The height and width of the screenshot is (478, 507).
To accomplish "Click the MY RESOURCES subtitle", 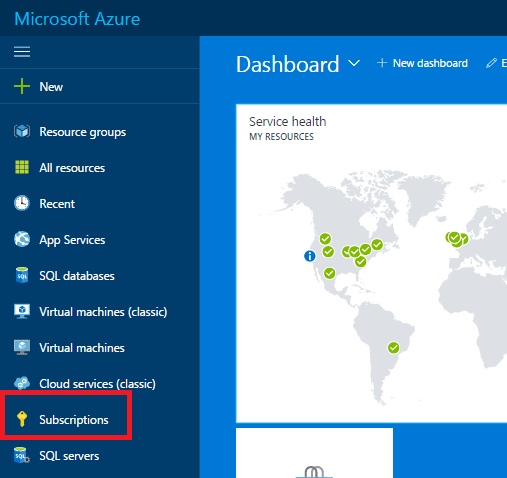I will pyautogui.click(x=281, y=137).
